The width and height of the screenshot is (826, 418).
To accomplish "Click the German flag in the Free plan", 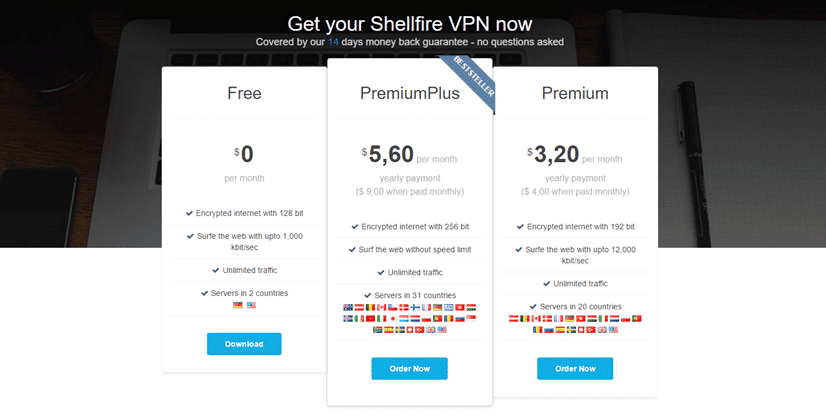I will 237,305.
